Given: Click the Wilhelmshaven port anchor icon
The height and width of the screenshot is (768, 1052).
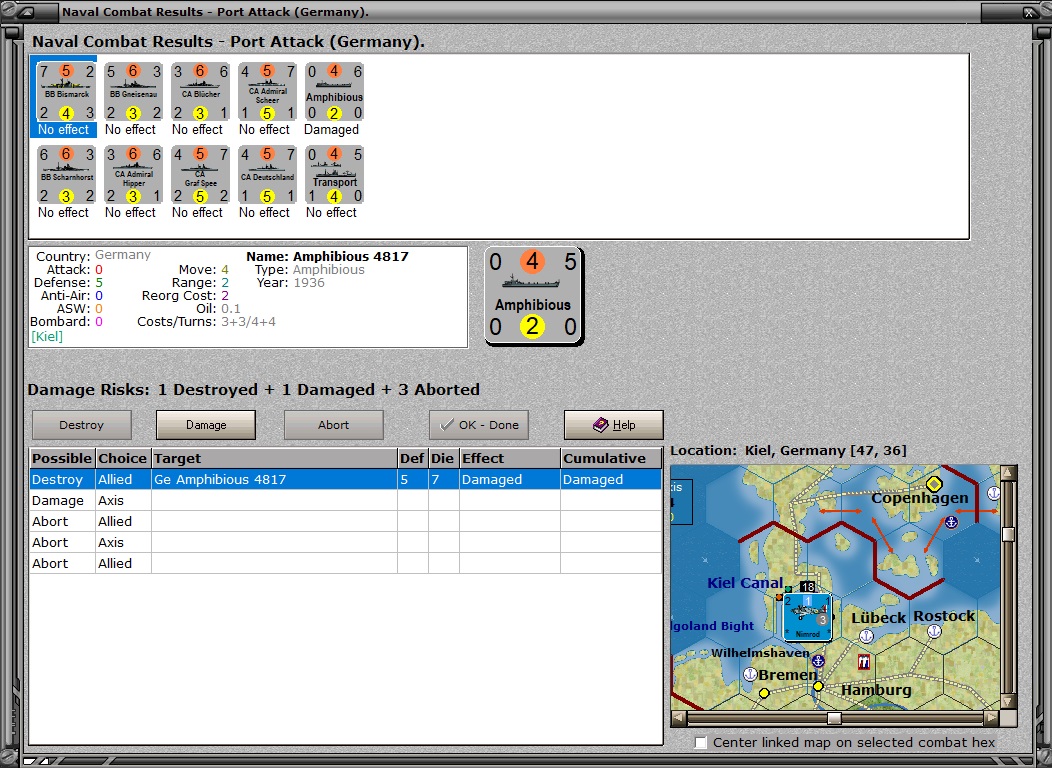Looking at the screenshot, I should 818,661.
